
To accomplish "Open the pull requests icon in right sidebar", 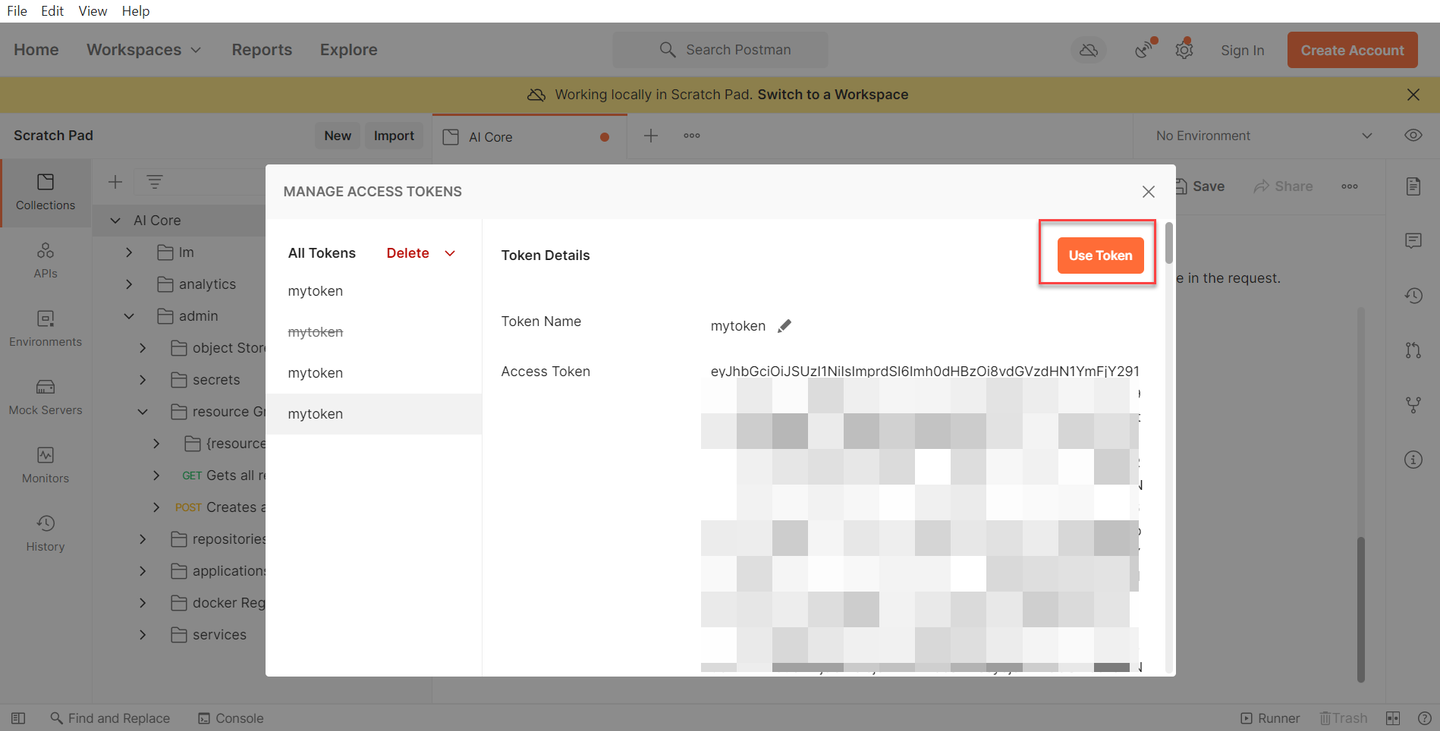I will click(1413, 350).
